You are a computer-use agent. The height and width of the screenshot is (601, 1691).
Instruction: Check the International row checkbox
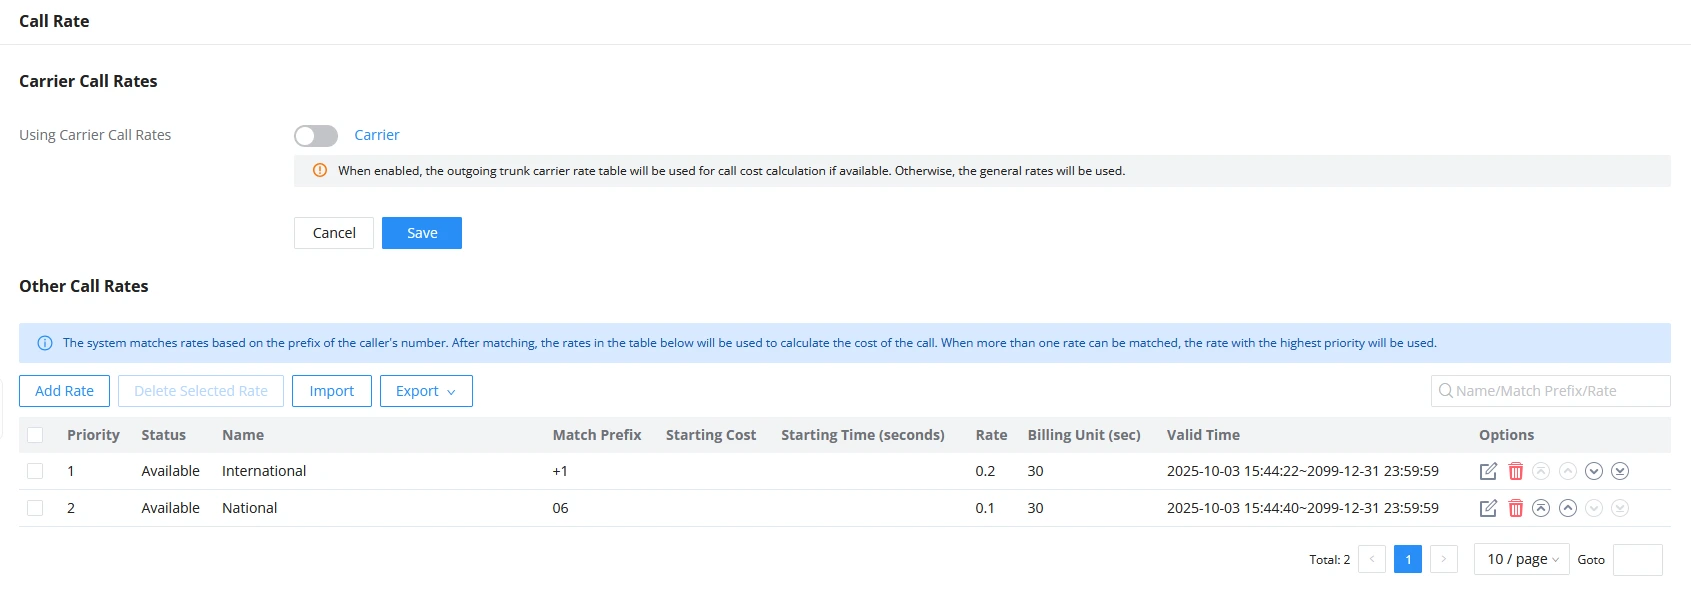[35, 471]
